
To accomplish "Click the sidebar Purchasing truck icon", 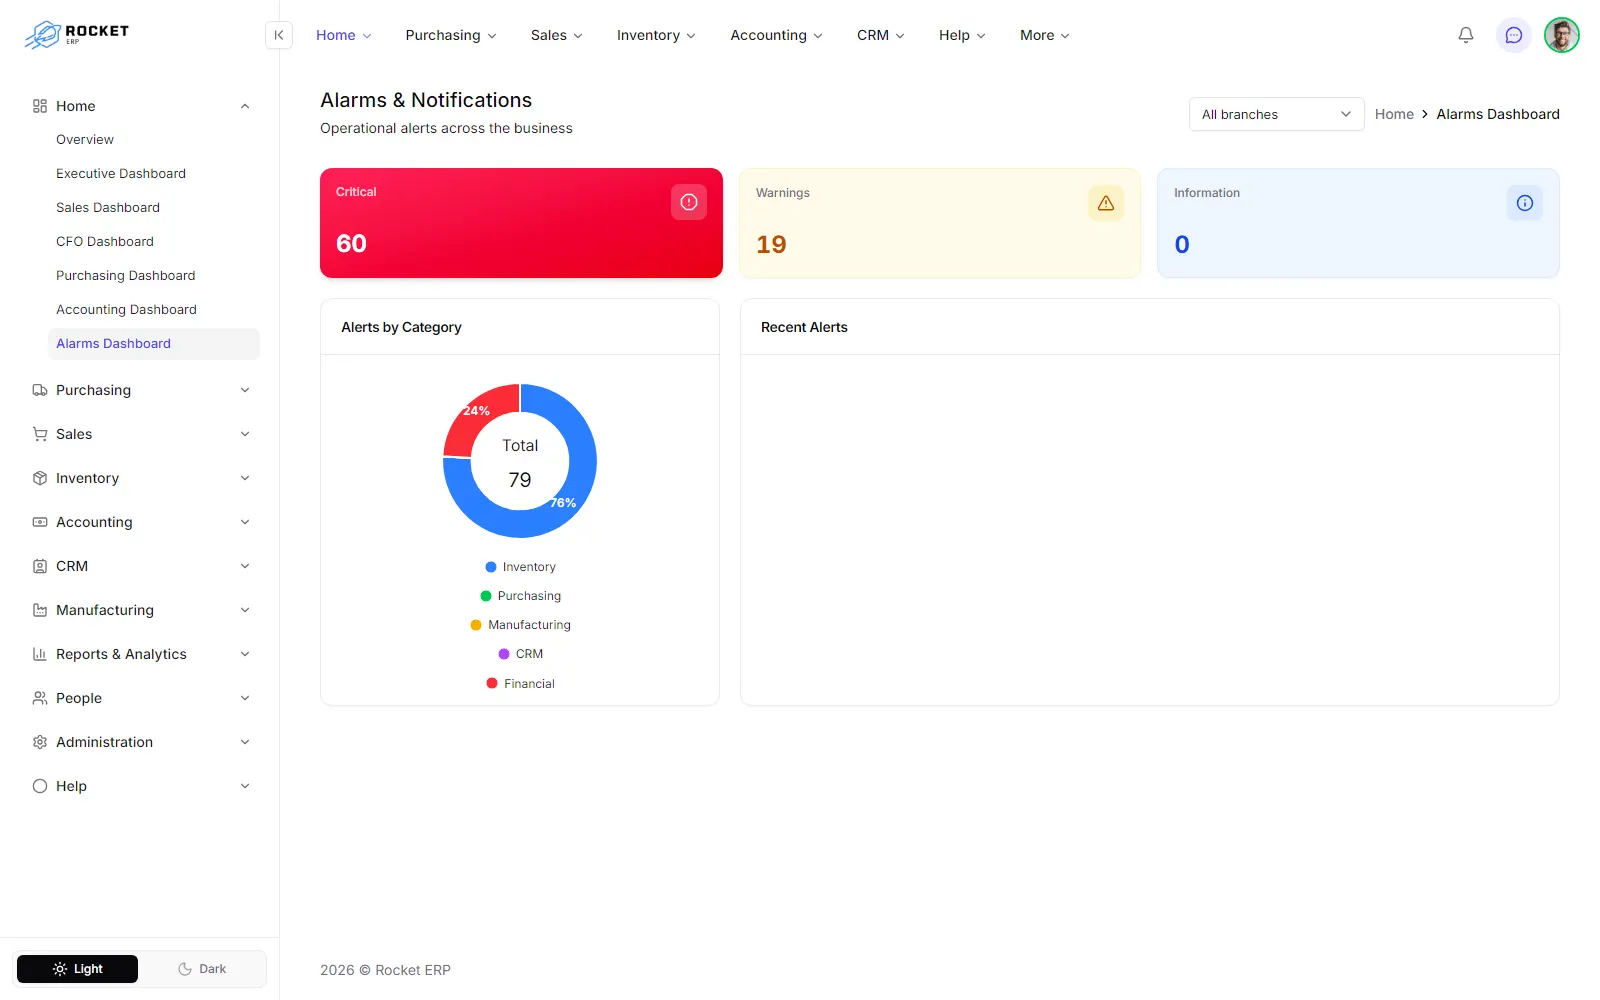I will click(40, 390).
